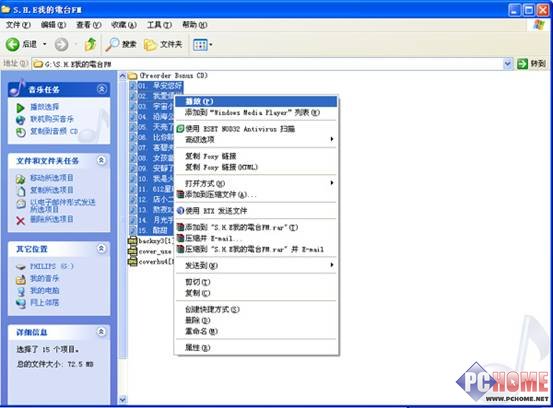Collapse the music tasks panel

click(102, 89)
